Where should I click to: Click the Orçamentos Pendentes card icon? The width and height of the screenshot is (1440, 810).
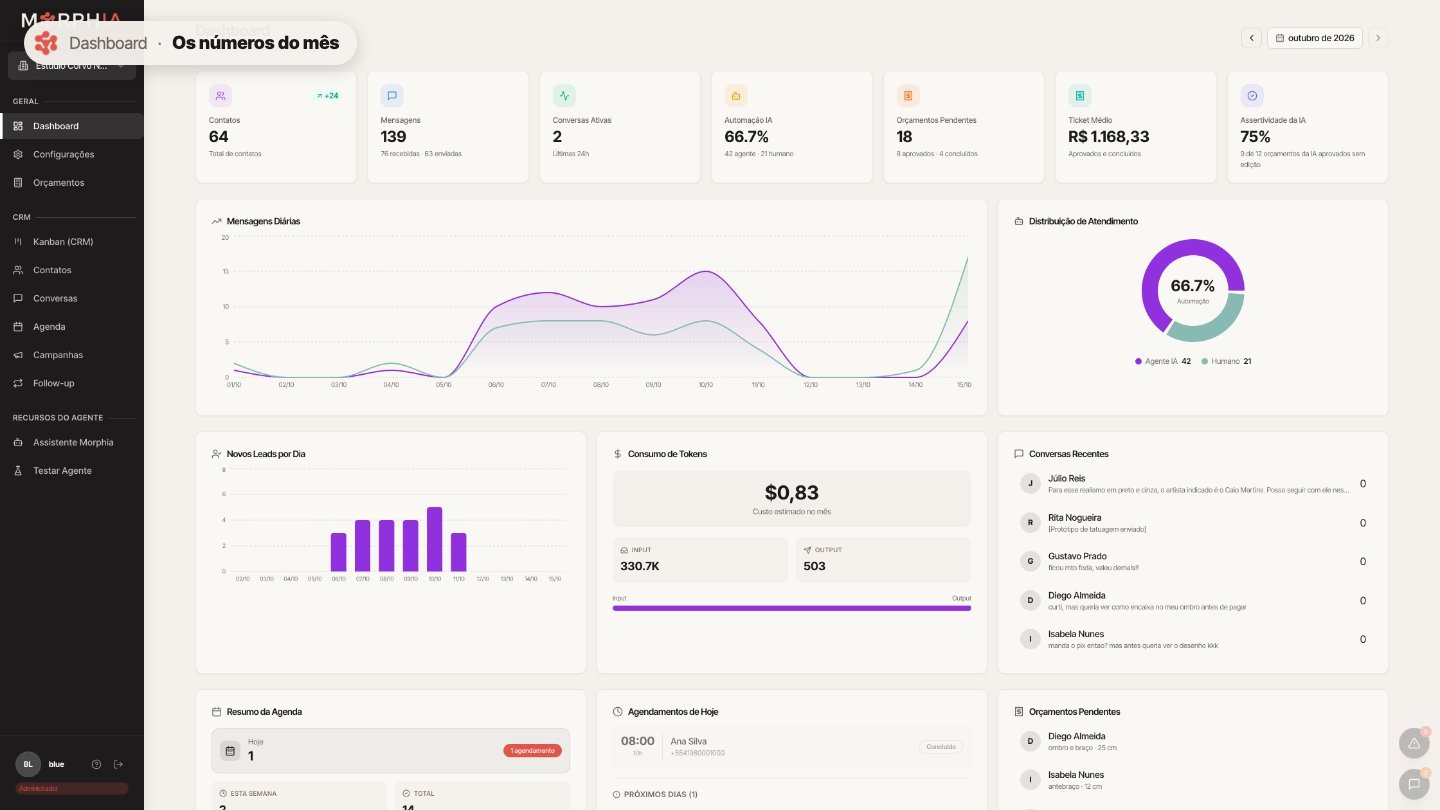point(908,96)
